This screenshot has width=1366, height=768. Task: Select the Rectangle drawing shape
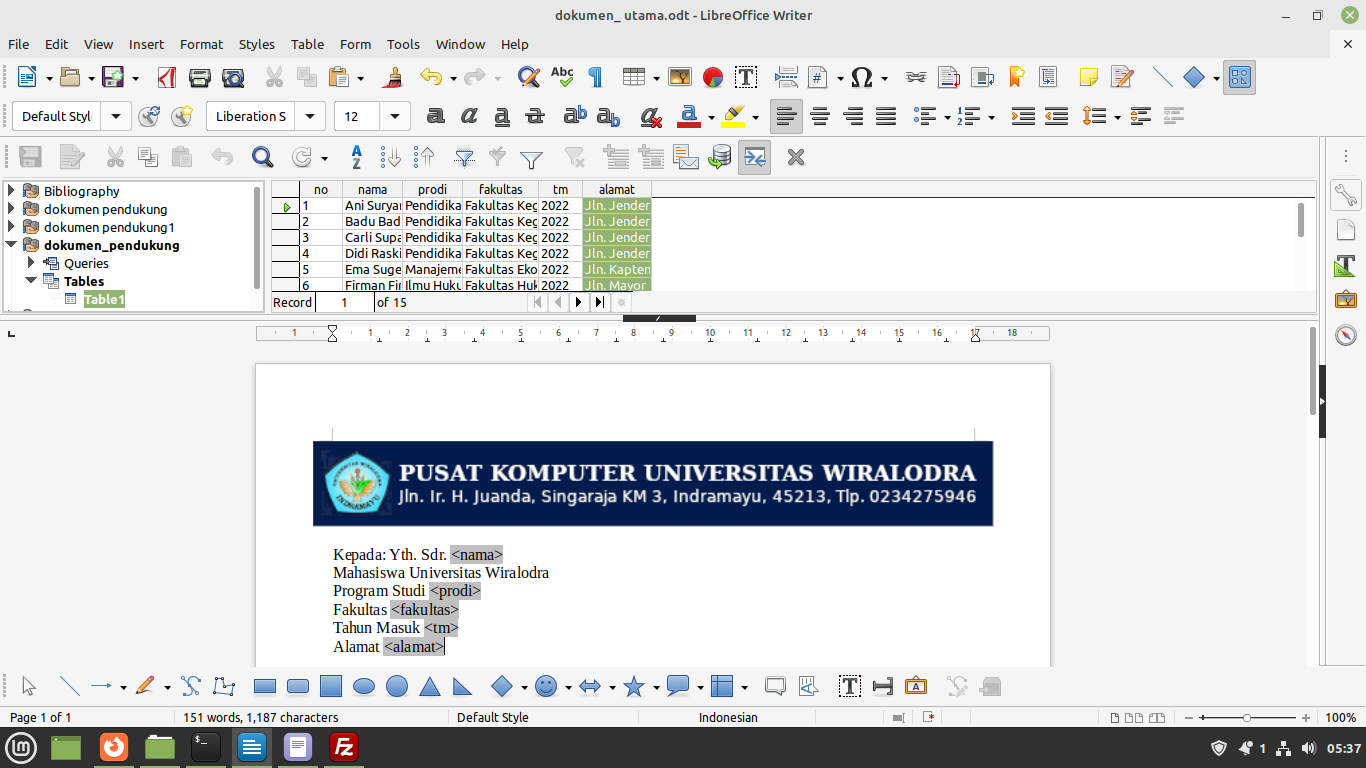point(265,686)
